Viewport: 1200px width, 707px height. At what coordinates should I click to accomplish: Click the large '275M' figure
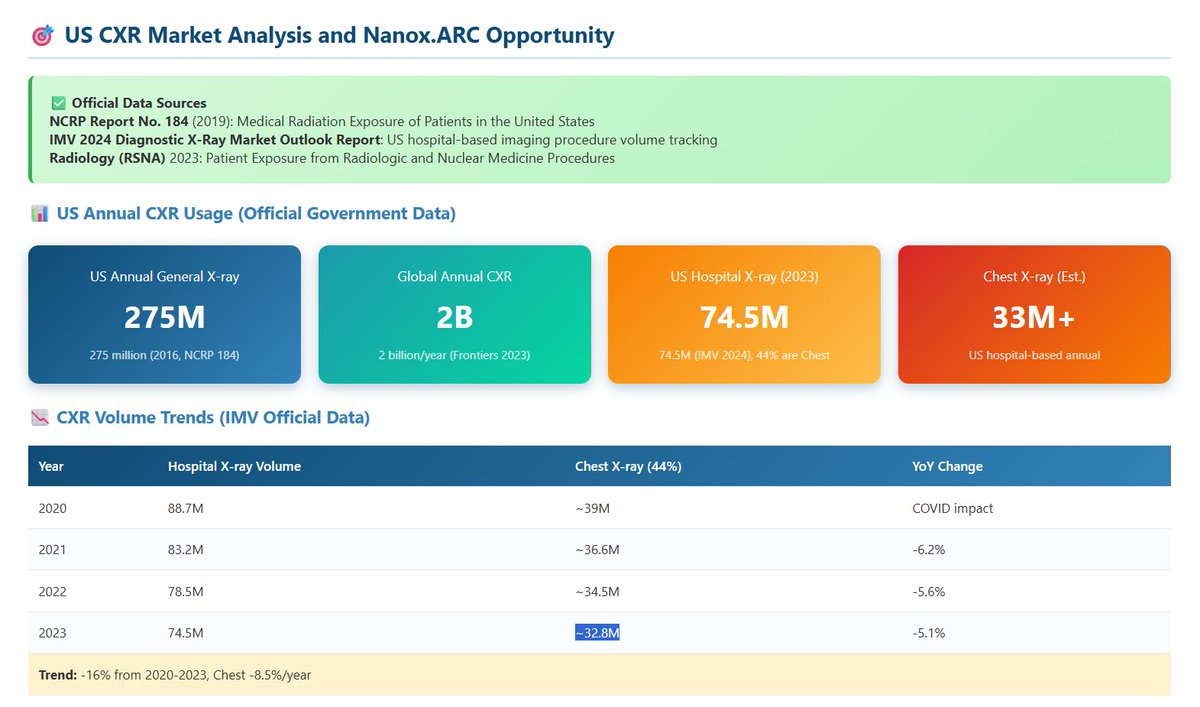click(x=164, y=317)
